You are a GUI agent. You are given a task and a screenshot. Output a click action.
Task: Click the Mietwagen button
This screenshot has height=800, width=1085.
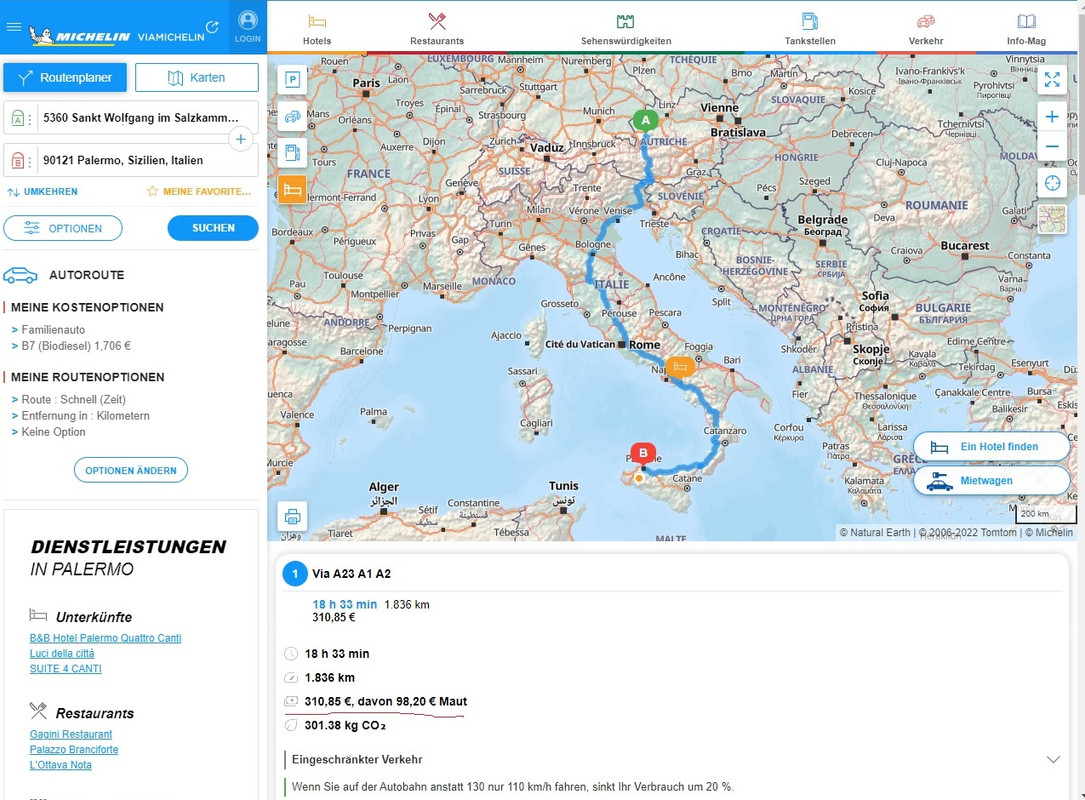click(x=992, y=480)
